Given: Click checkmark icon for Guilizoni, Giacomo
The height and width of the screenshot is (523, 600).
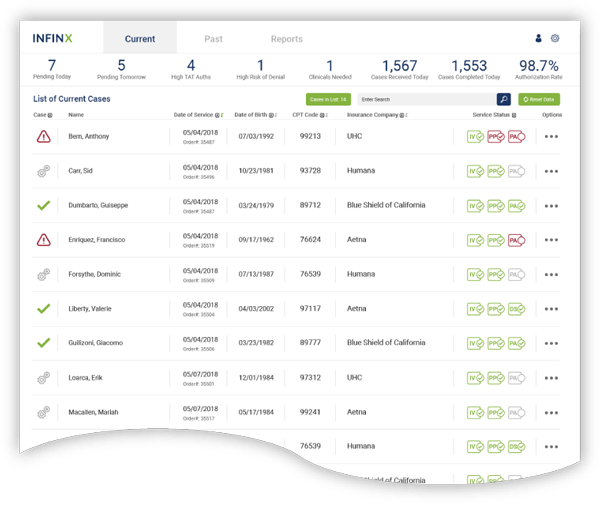Looking at the screenshot, I should coord(44,343).
